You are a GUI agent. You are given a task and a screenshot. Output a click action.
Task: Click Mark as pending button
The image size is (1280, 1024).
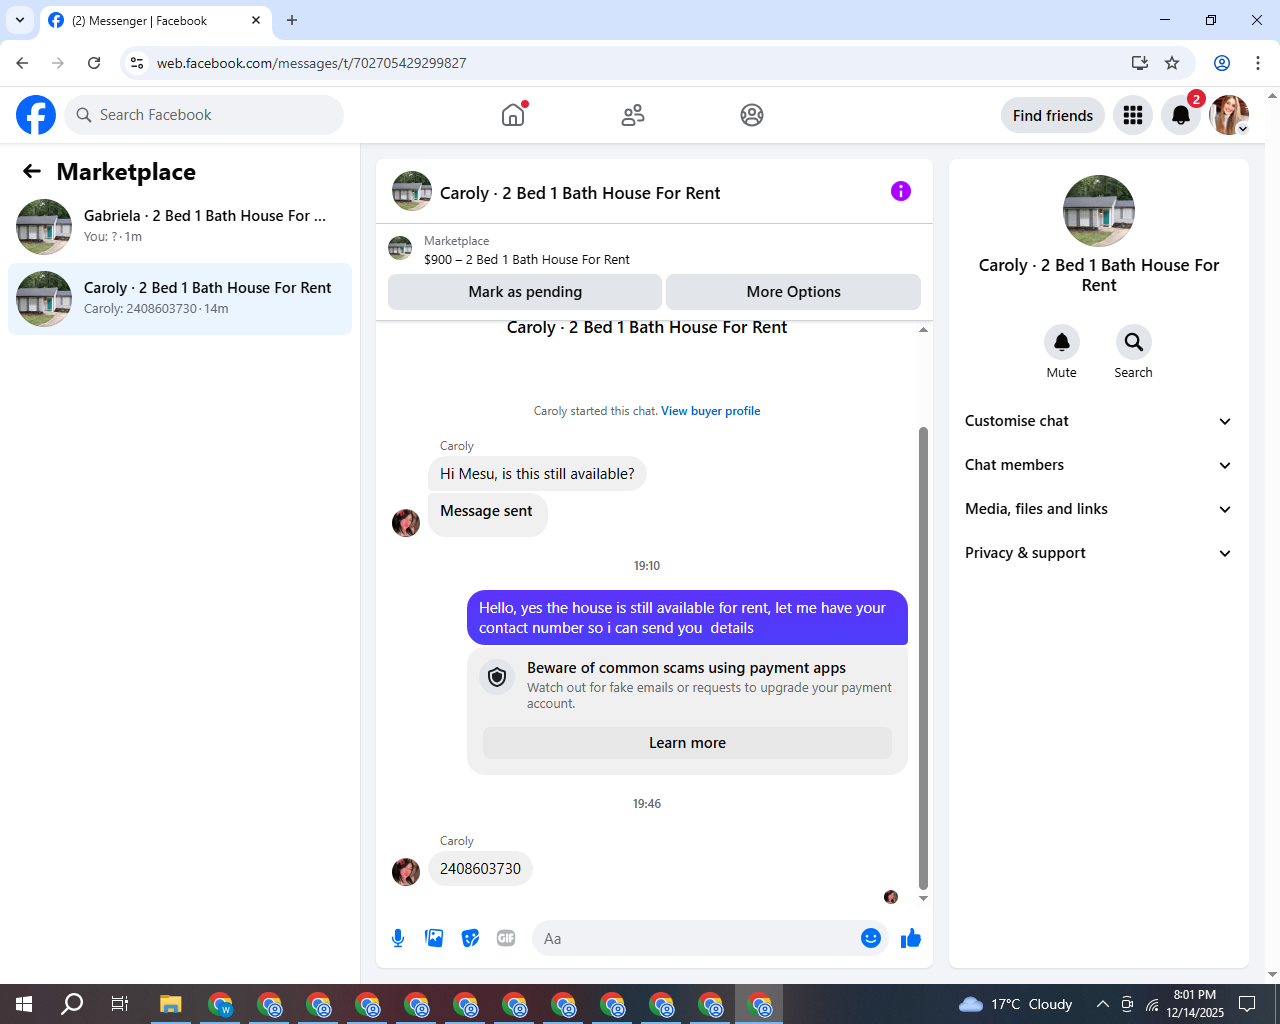[x=525, y=292]
